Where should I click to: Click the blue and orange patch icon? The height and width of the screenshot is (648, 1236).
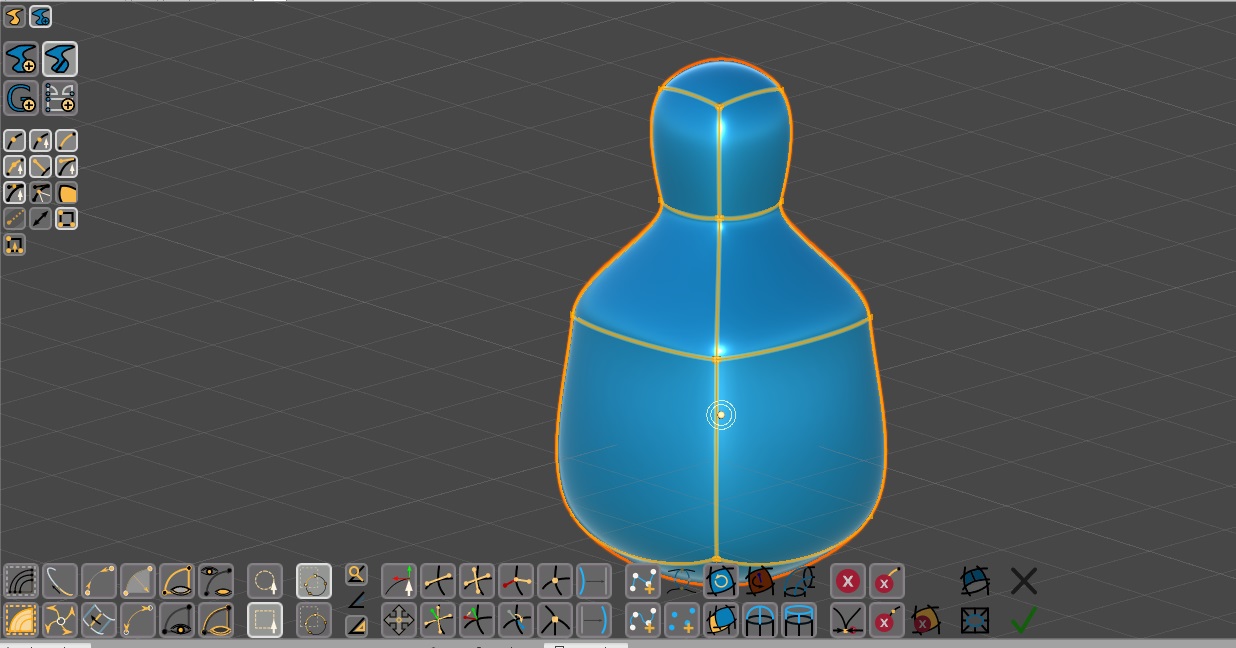click(x=721, y=621)
